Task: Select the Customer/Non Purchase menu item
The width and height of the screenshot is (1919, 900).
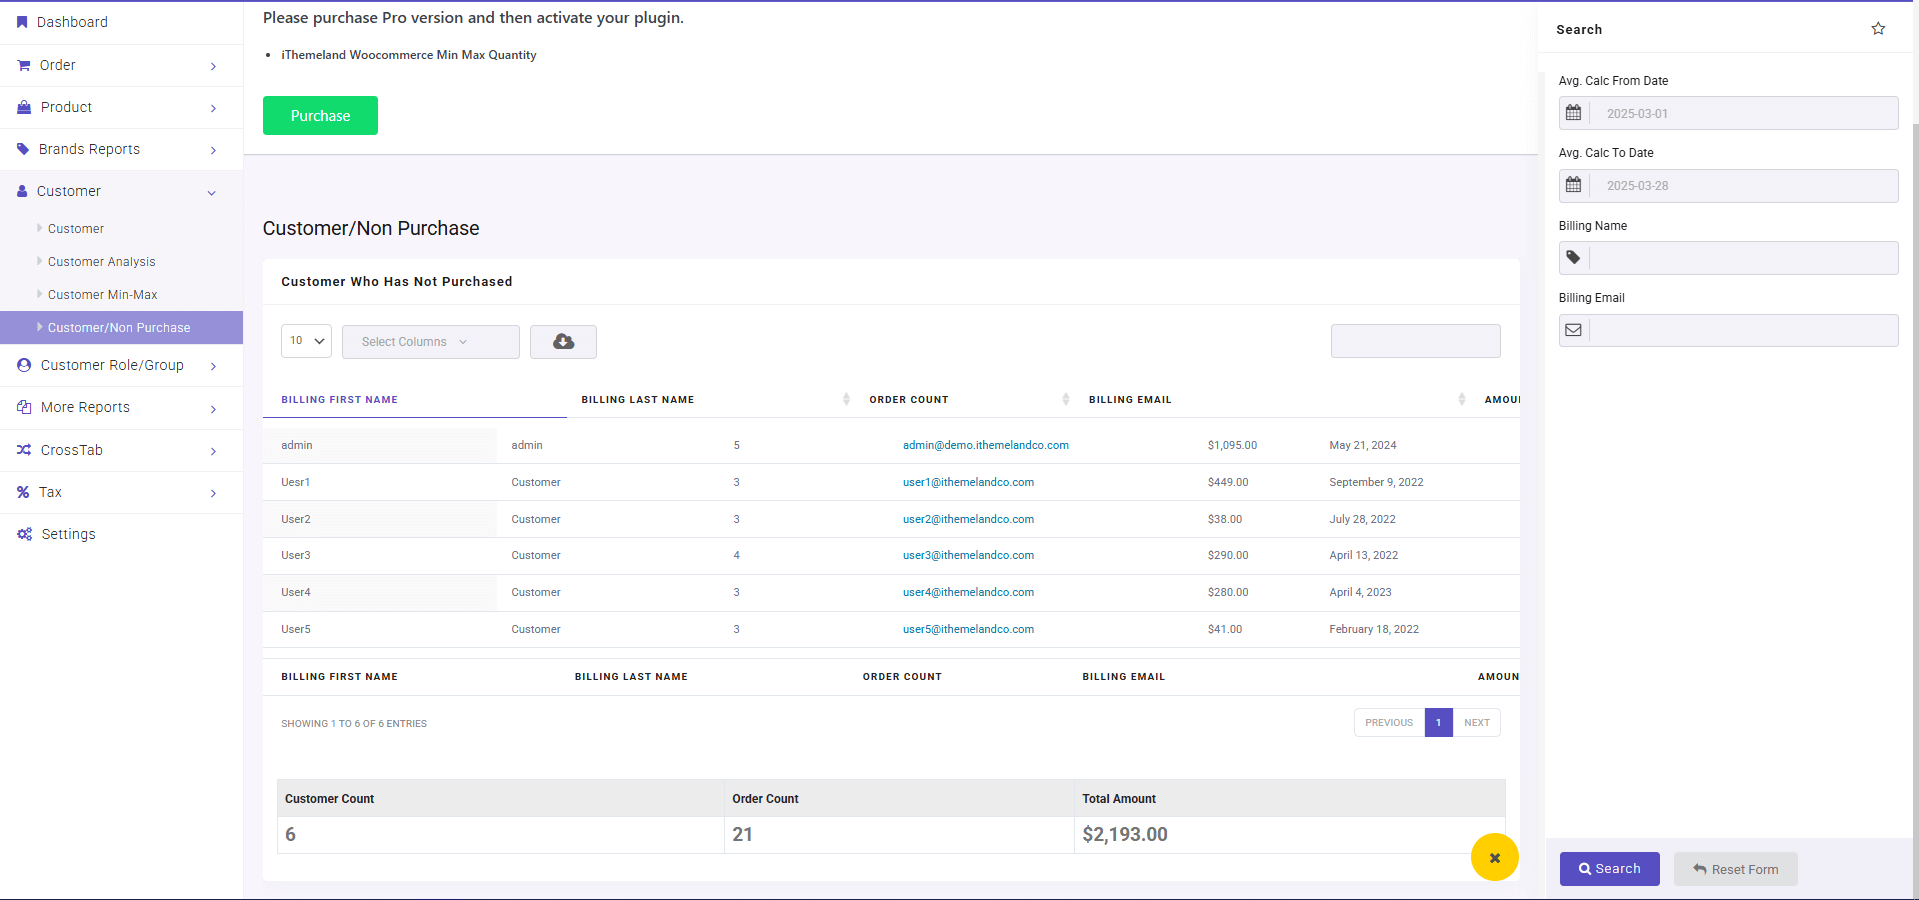Action: pyautogui.click(x=121, y=328)
